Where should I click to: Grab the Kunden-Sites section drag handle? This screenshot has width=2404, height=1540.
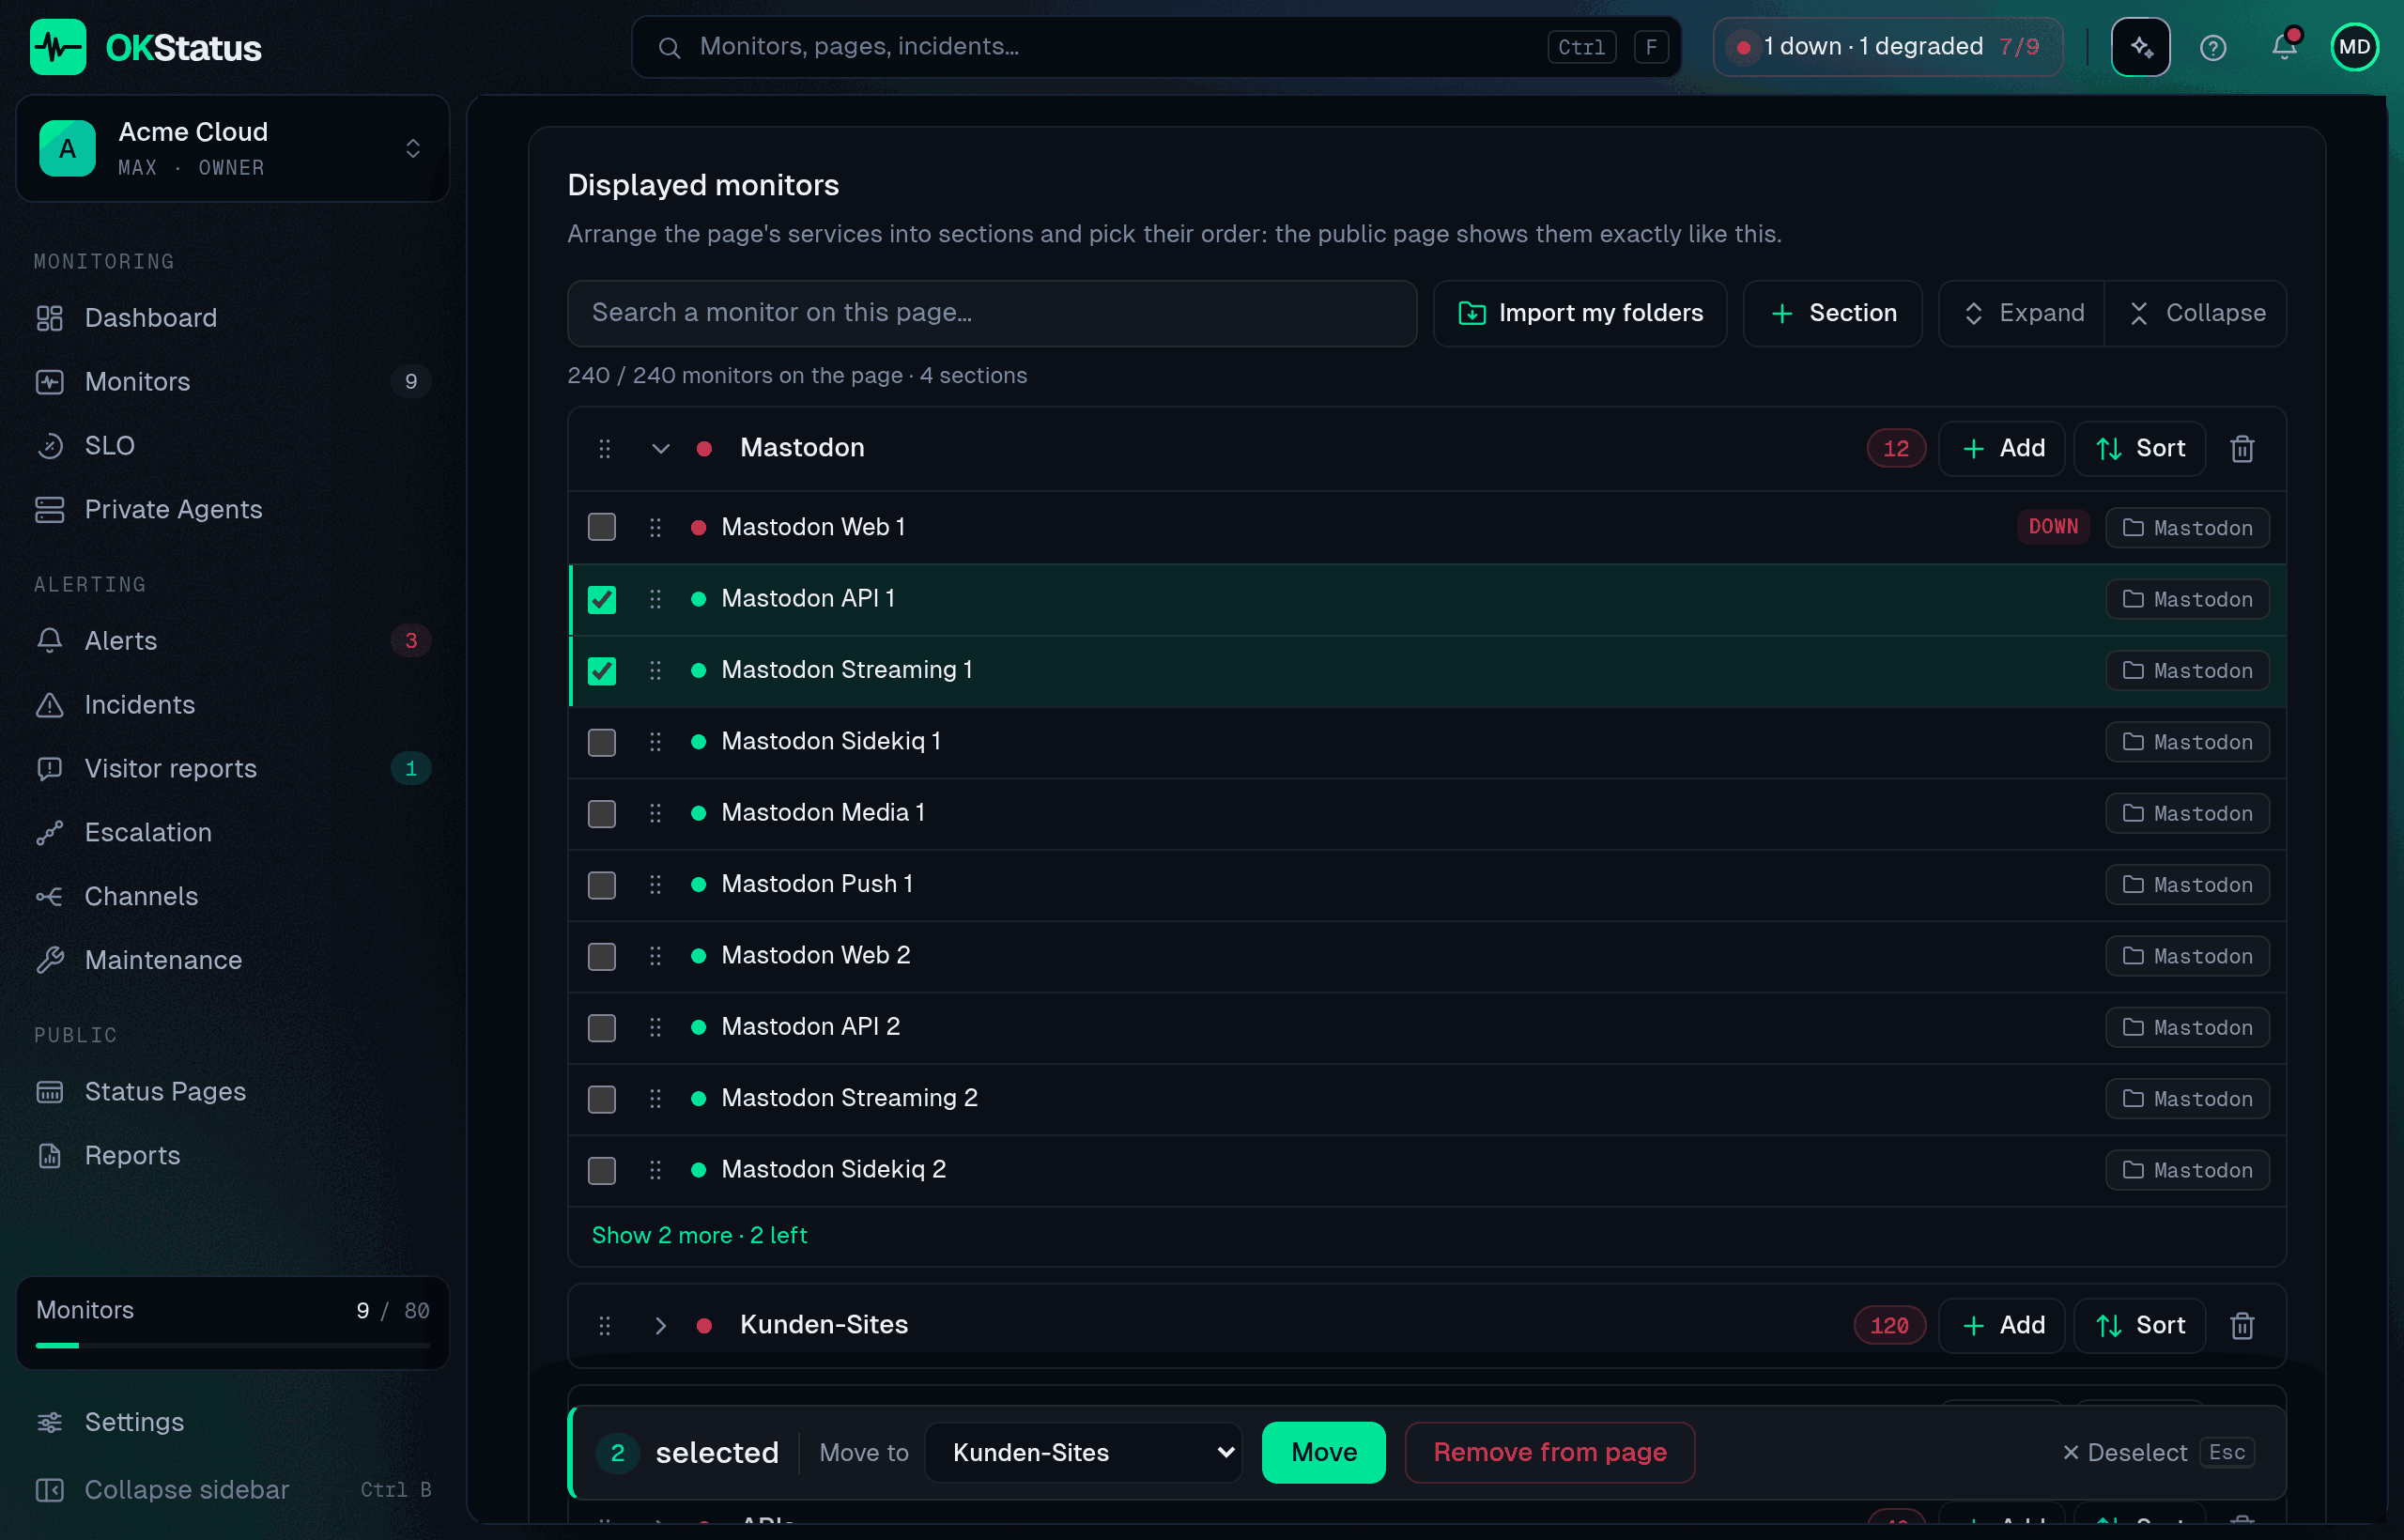[605, 1325]
